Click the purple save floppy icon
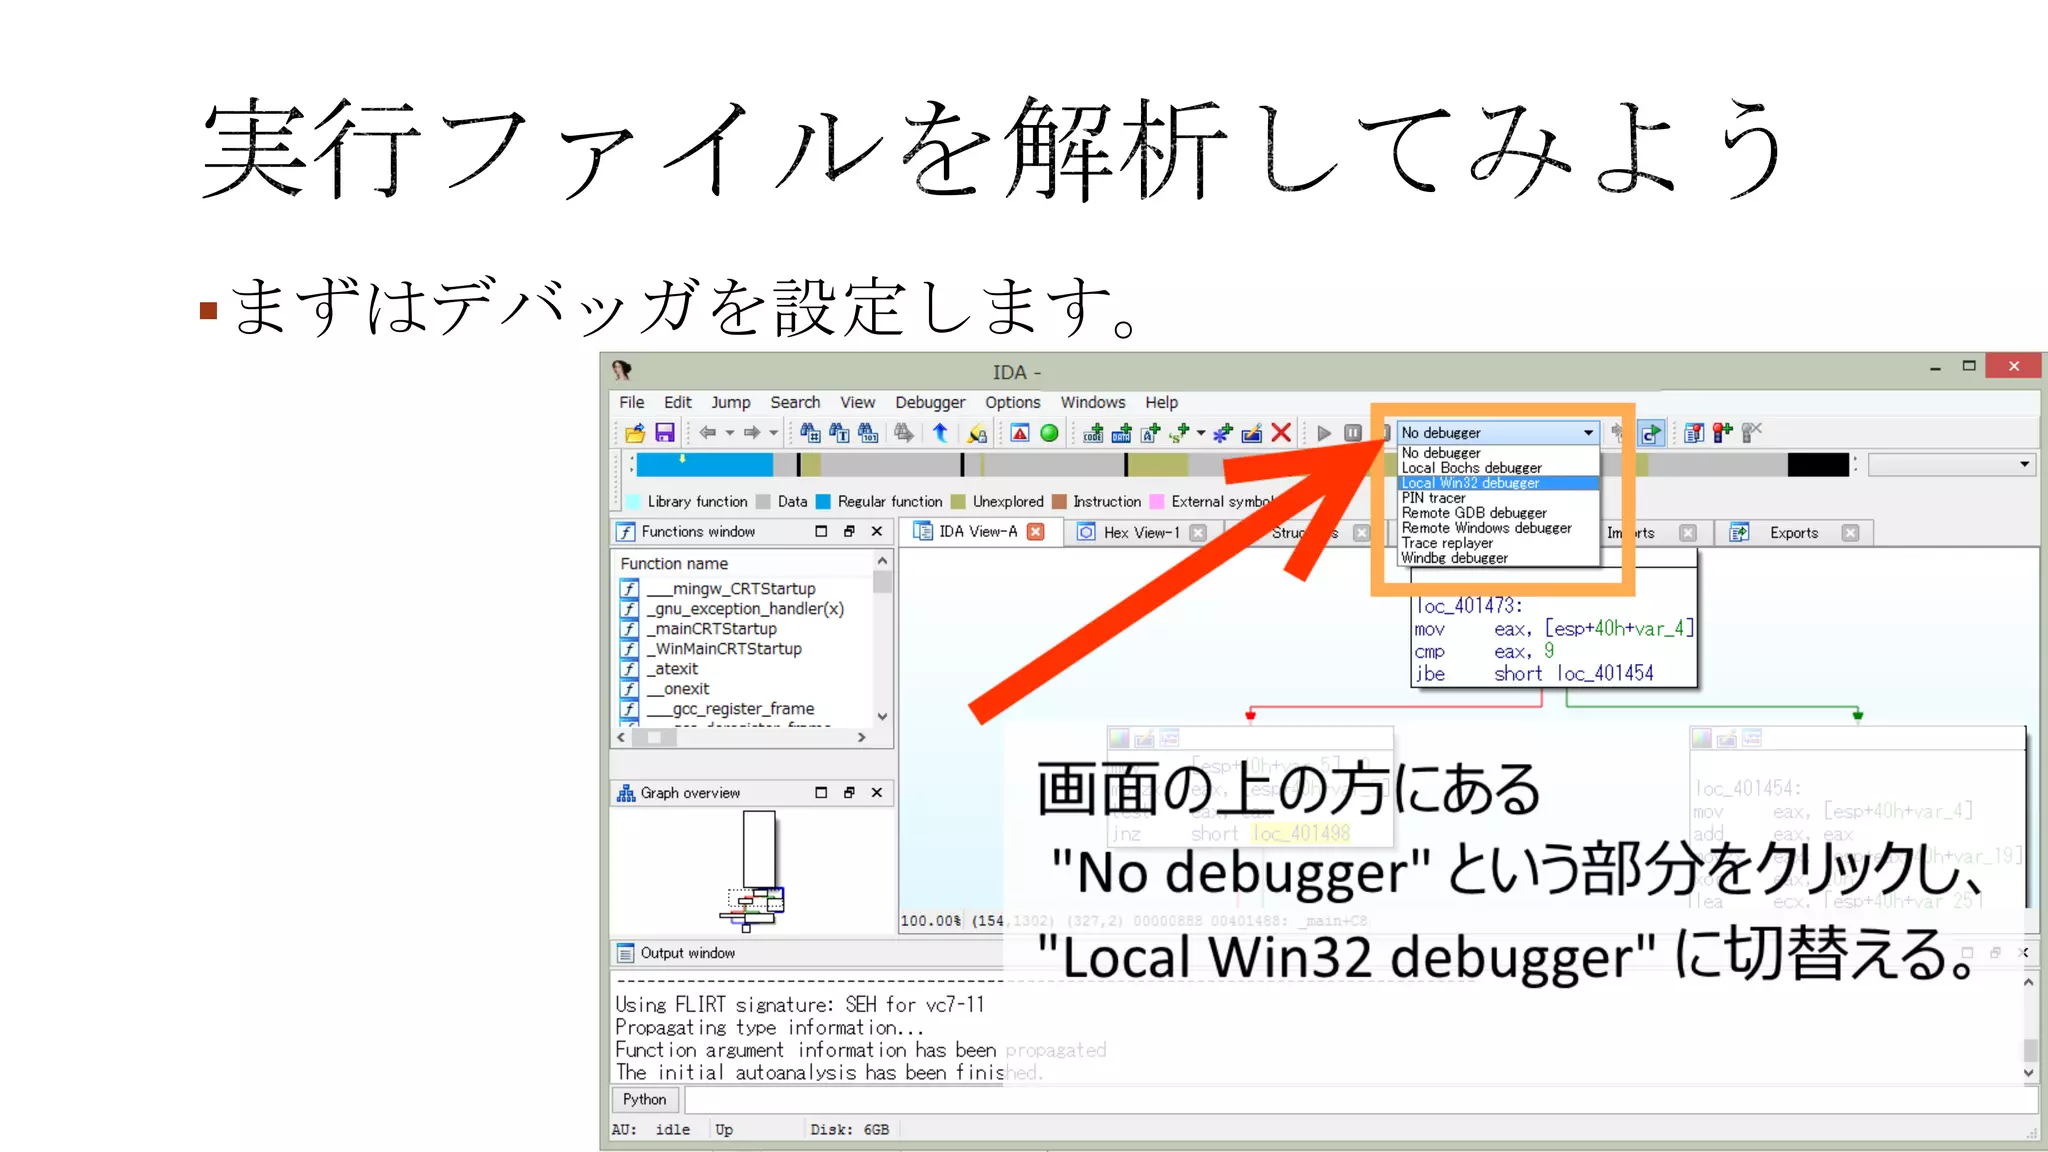Image resolution: width=2048 pixels, height=1152 pixels. (665, 433)
